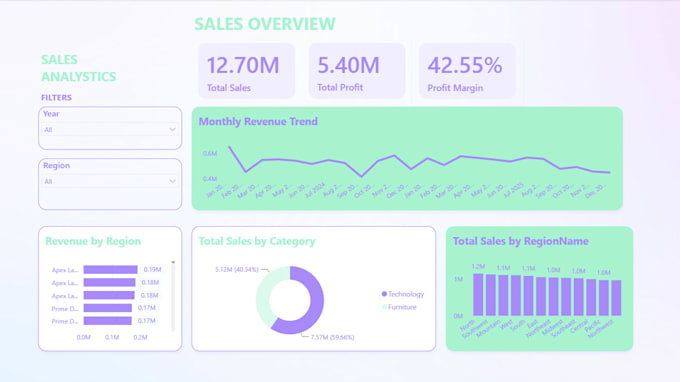The image size is (680, 382).
Task: Click the Jul 2024 axis label
Action: (x=315, y=190)
